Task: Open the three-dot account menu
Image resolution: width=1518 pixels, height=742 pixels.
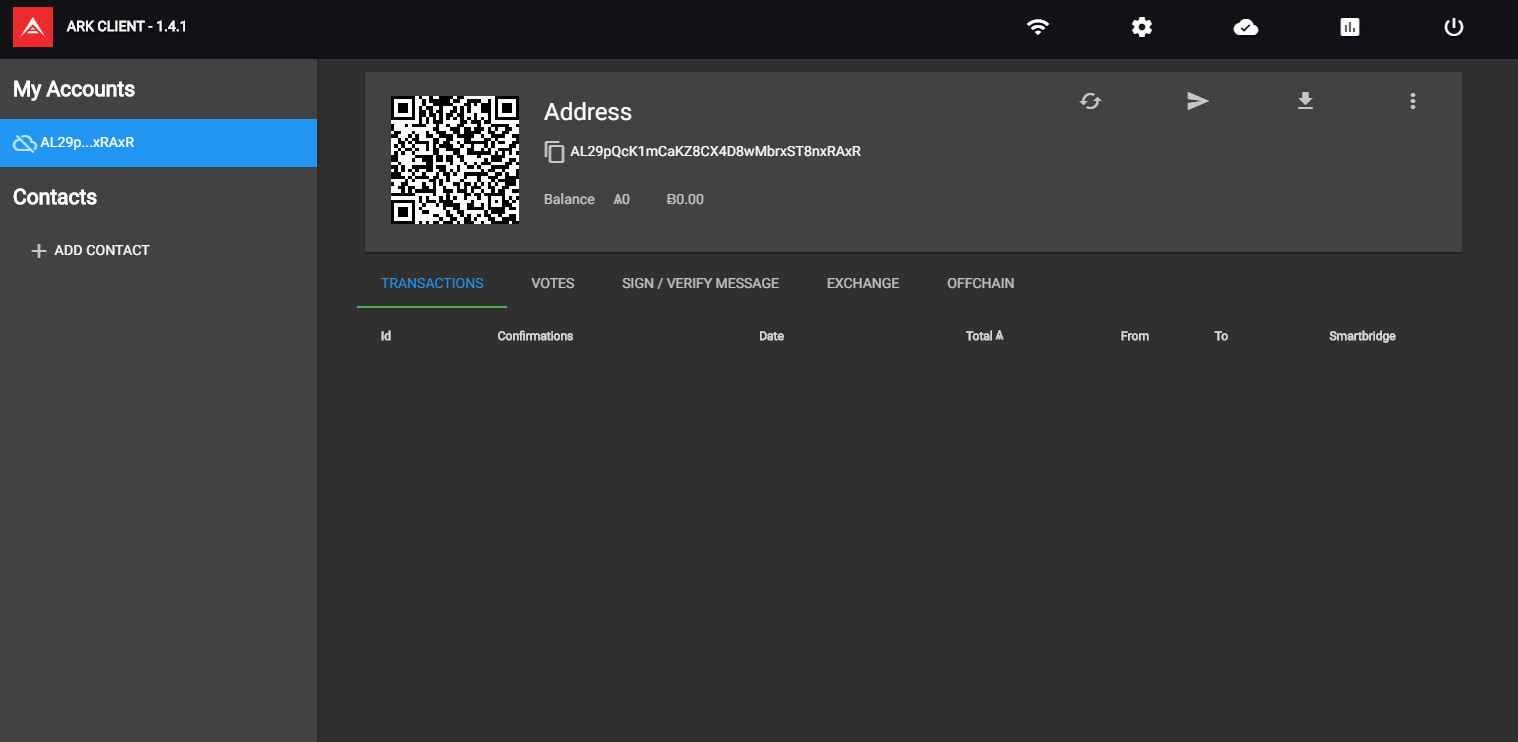Action: coord(1413,101)
